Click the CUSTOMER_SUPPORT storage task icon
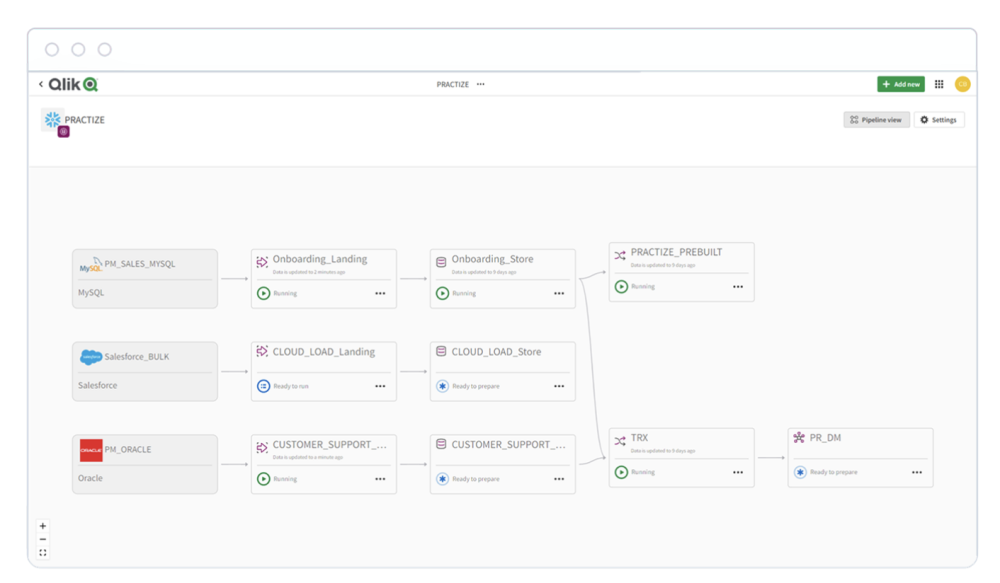Image resolution: width=1000 pixels, height=583 pixels. point(441,444)
